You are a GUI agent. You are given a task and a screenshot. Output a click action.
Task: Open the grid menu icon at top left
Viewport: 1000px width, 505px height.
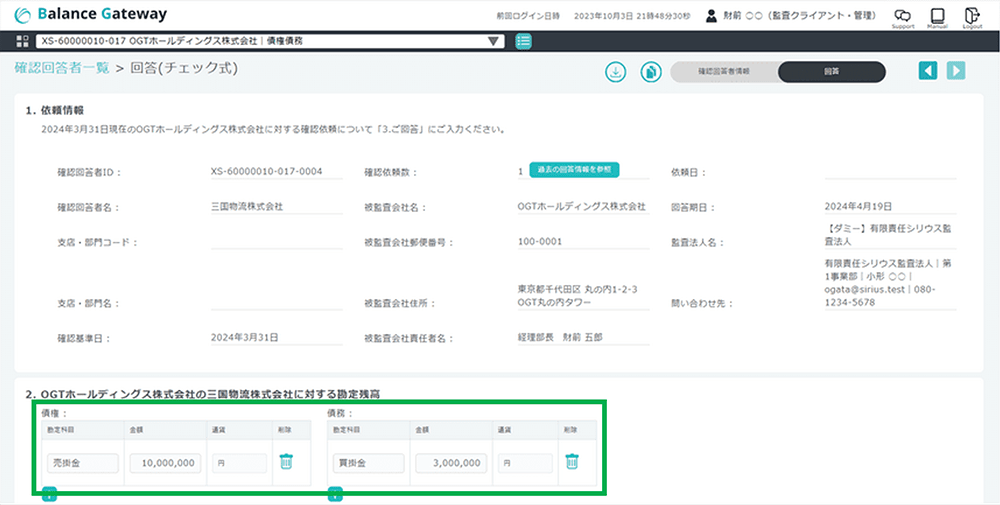pos(22,41)
